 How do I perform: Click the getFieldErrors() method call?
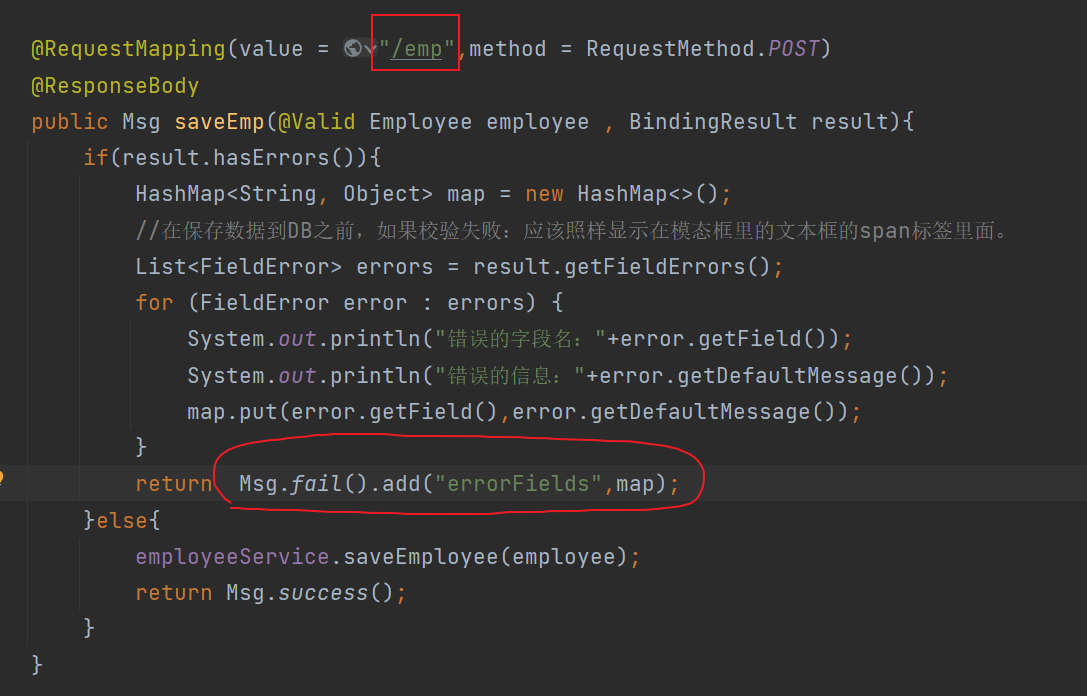(667, 267)
